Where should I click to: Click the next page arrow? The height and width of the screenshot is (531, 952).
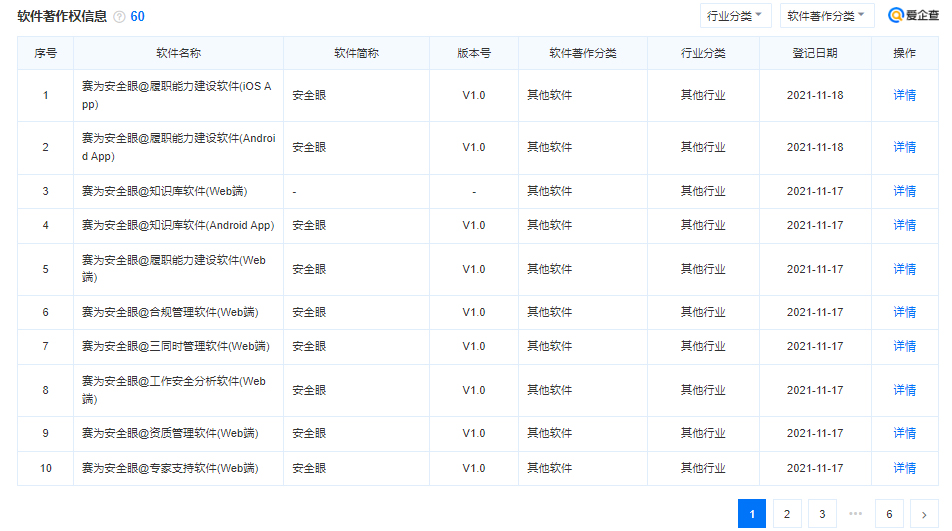(924, 514)
